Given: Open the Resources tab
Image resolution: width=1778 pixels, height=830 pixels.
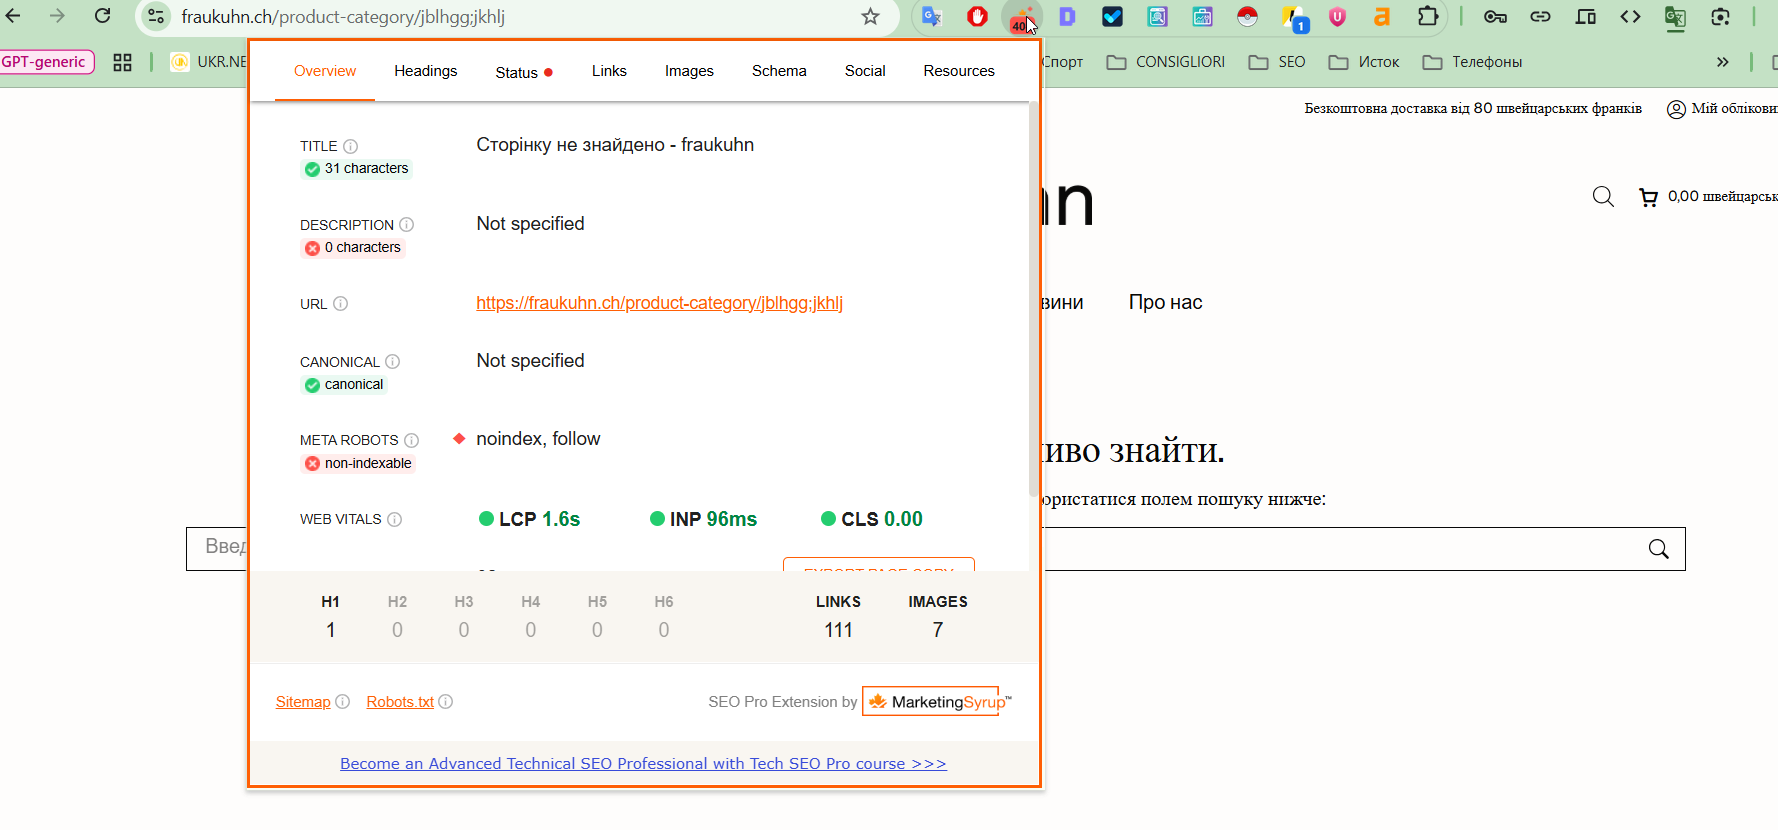Looking at the screenshot, I should tap(959, 71).
